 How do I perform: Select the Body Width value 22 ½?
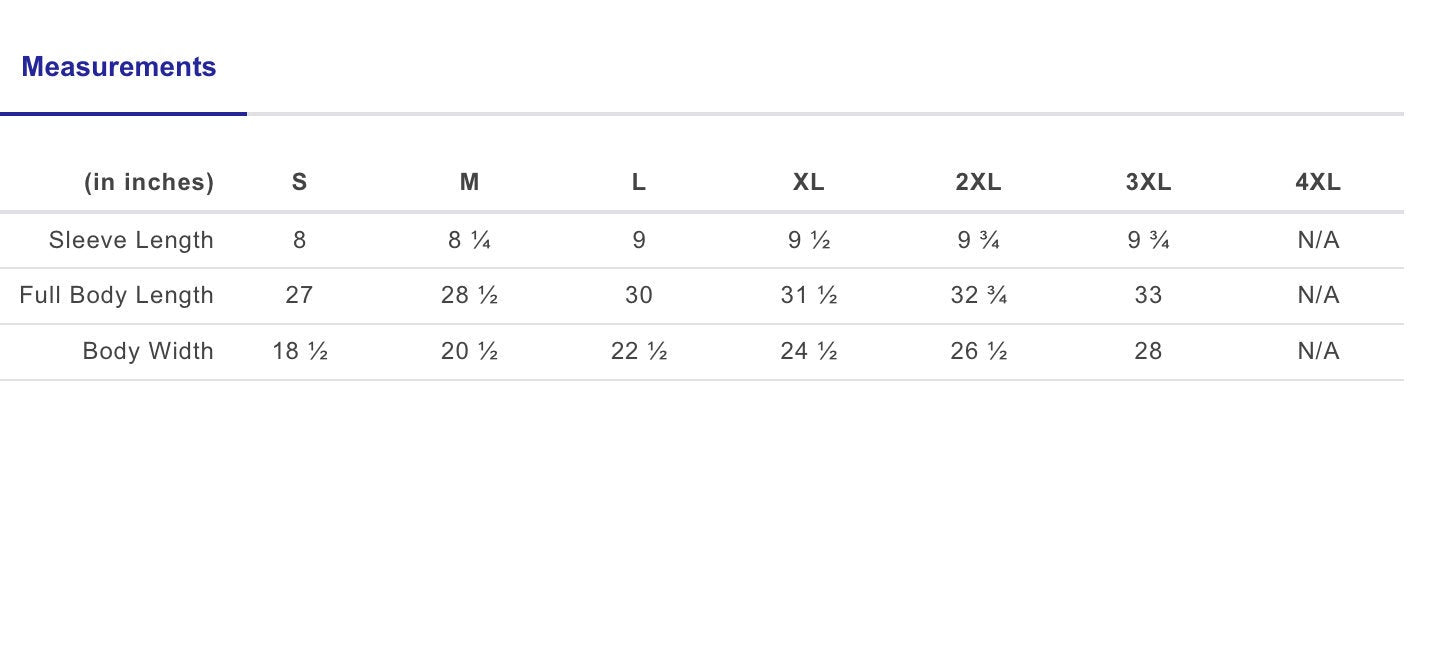click(x=639, y=351)
